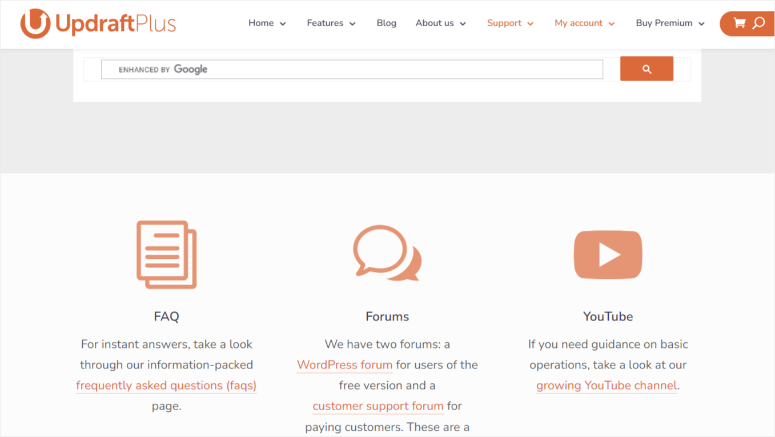The image size is (775, 437).
Task: Open the WordPress forum link
Action: click(x=344, y=365)
